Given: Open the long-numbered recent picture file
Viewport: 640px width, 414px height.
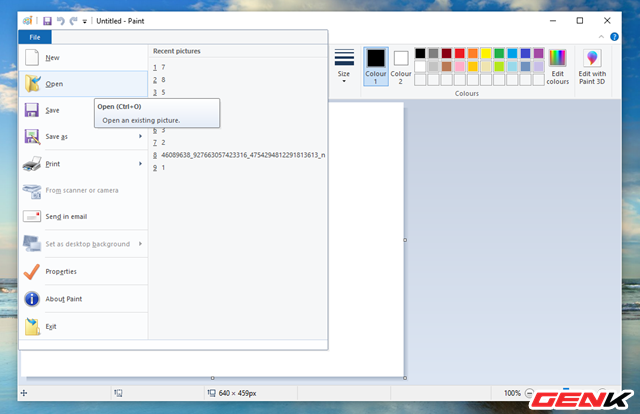Looking at the screenshot, I should pyautogui.click(x=243, y=155).
